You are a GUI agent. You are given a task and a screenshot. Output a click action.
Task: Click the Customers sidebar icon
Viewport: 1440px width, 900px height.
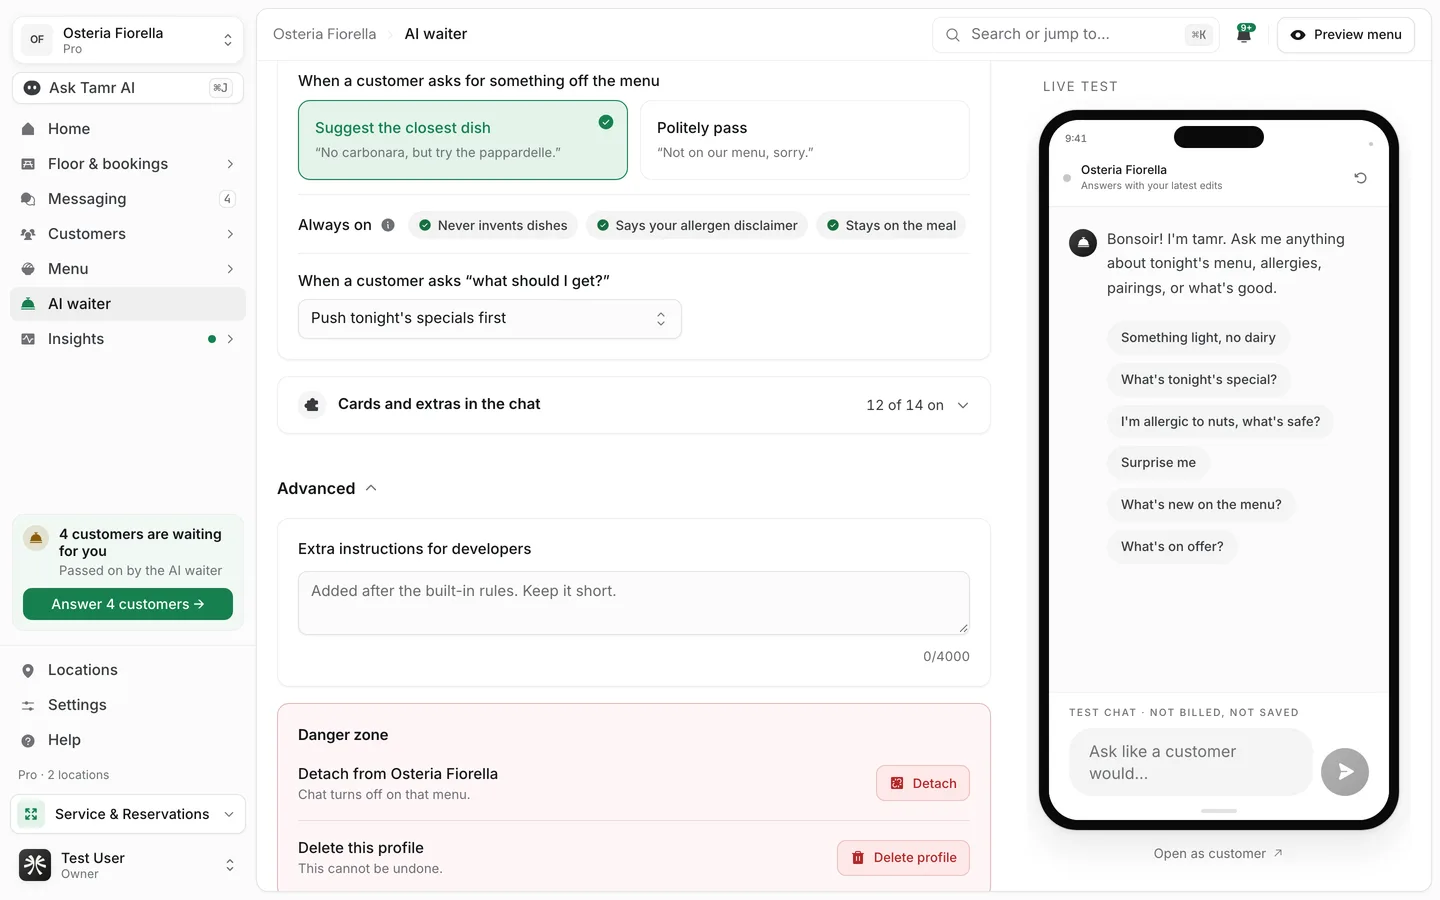tap(28, 234)
